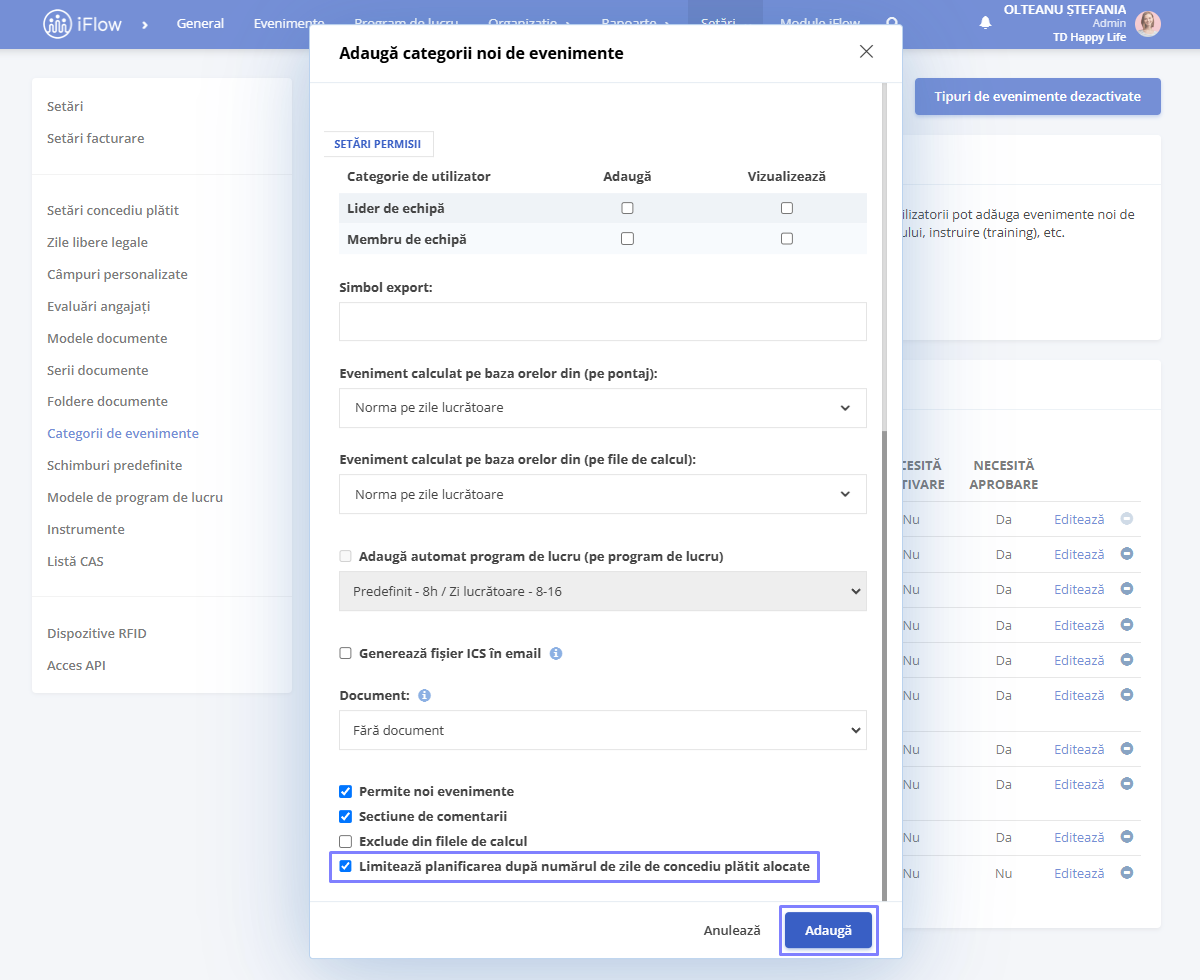Click Tipuri de evenimente dezactivate button
The width and height of the screenshot is (1200, 980).
(x=1038, y=97)
